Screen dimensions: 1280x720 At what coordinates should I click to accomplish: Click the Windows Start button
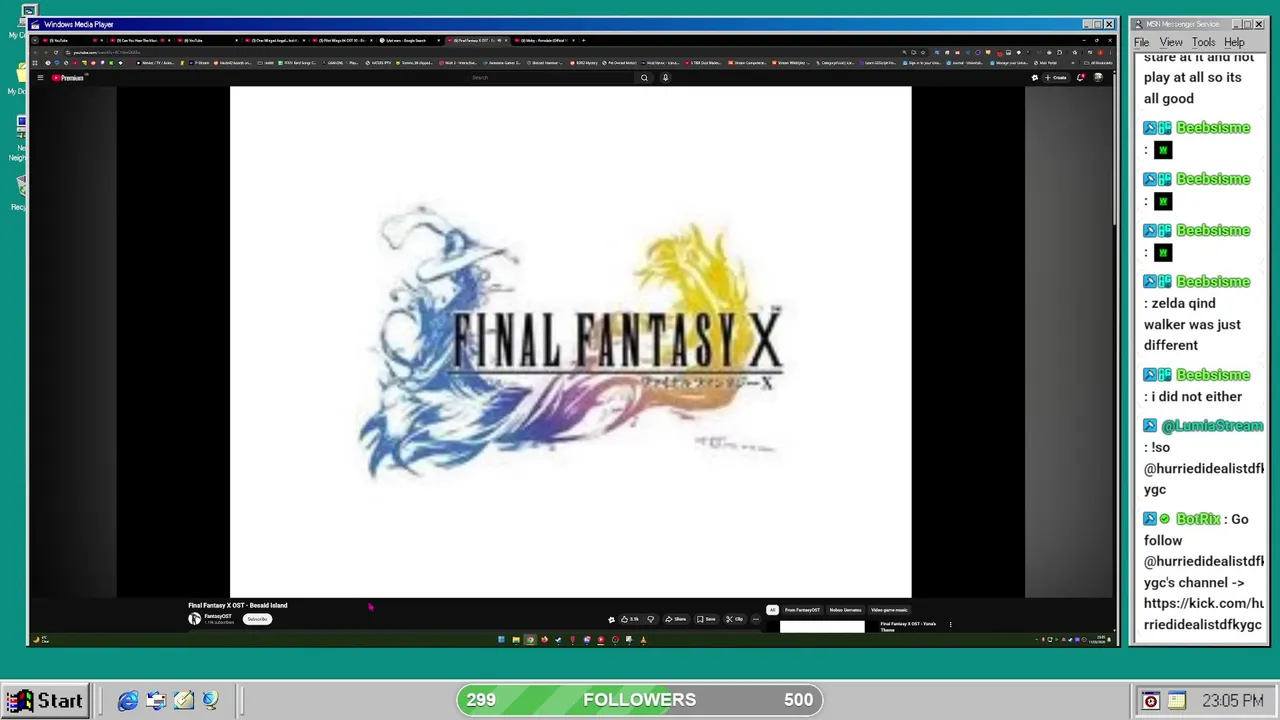(45, 700)
